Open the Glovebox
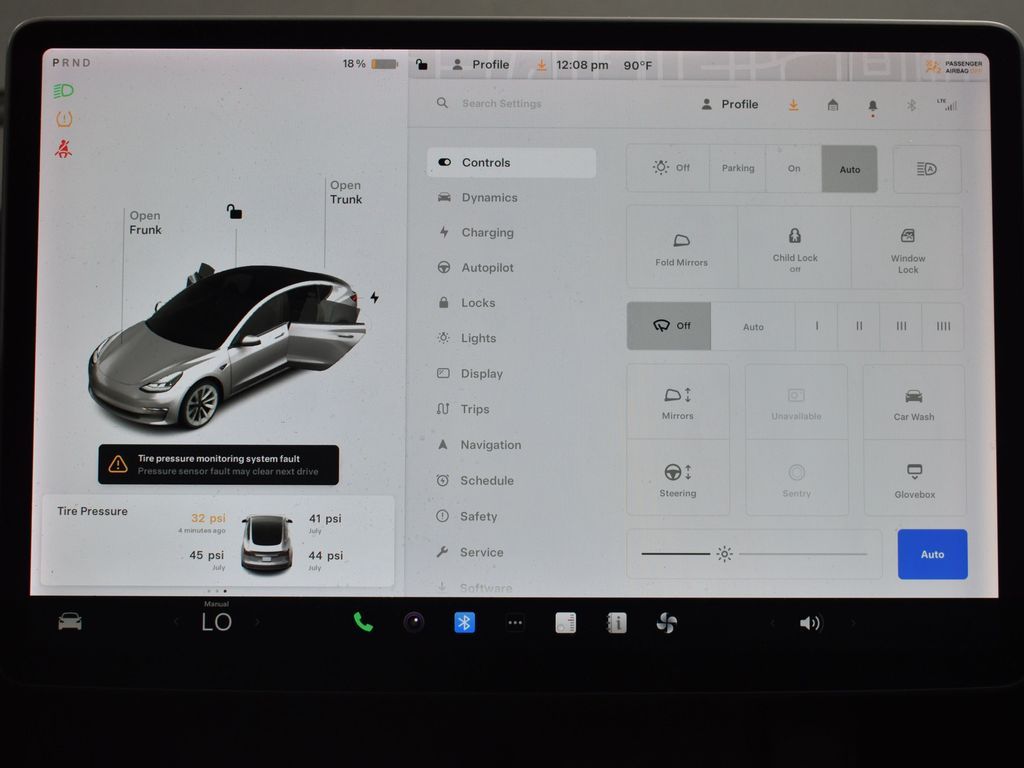The height and width of the screenshot is (768, 1024). point(914,479)
